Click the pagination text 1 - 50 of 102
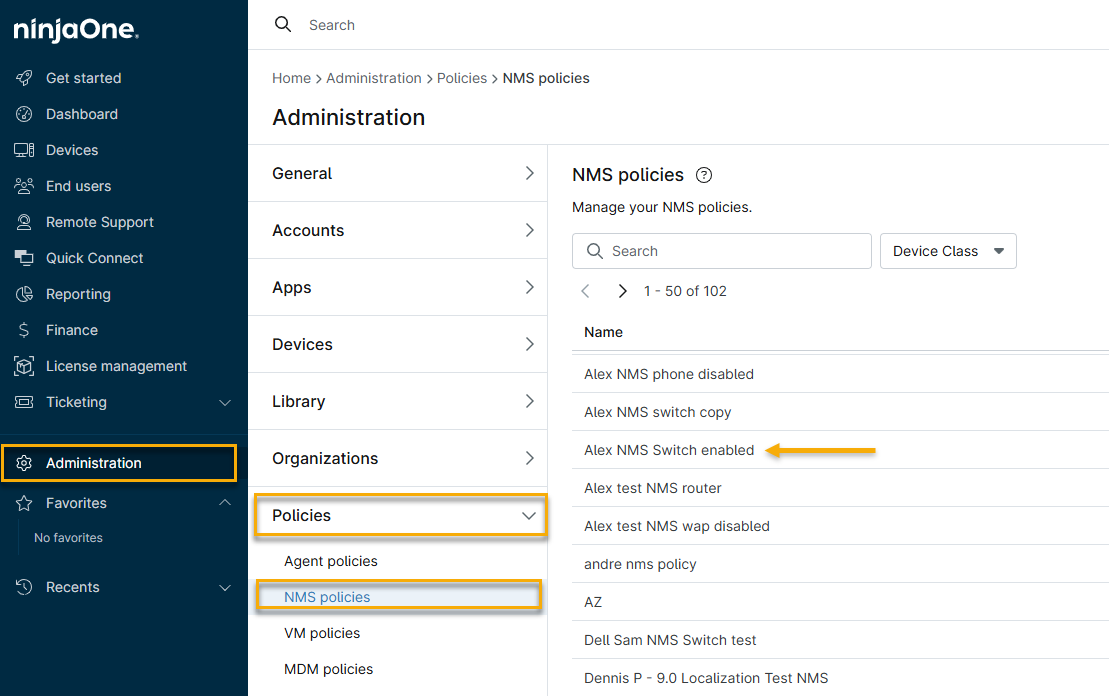Image resolution: width=1109 pixels, height=696 pixels. pos(685,291)
